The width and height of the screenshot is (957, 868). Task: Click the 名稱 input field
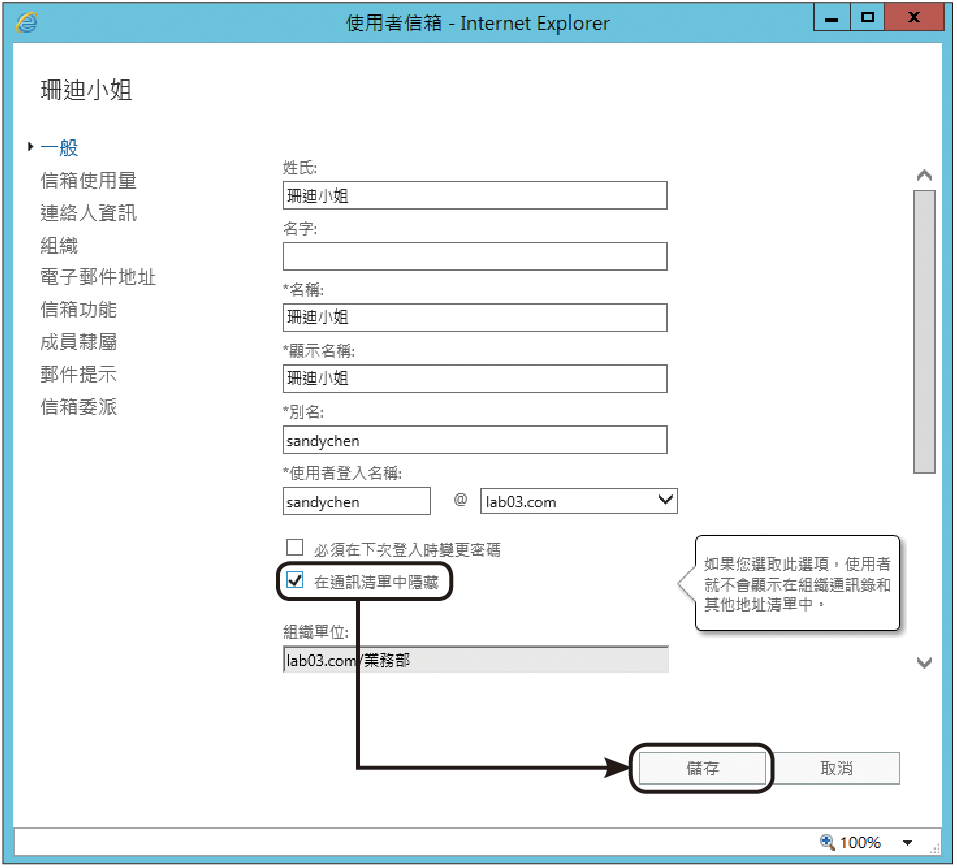click(x=475, y=317)
